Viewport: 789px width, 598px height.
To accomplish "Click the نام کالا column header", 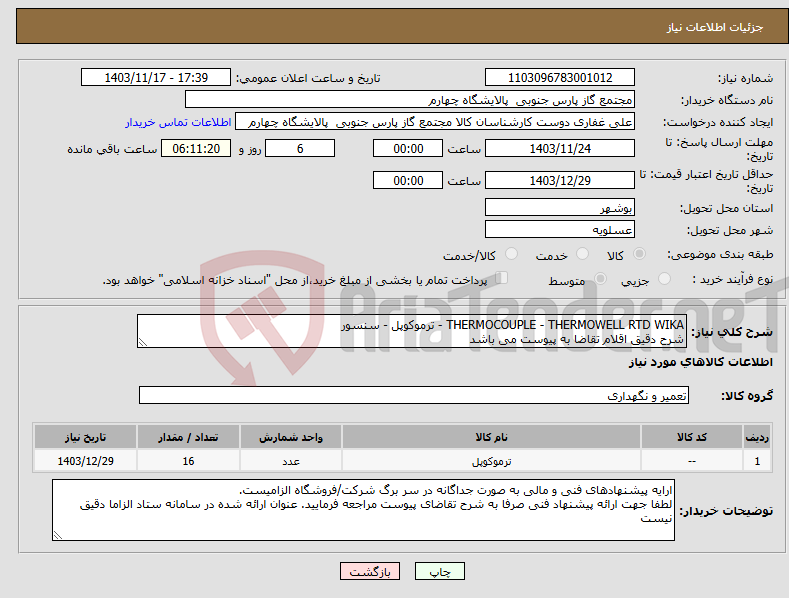I will pos(491,437).
